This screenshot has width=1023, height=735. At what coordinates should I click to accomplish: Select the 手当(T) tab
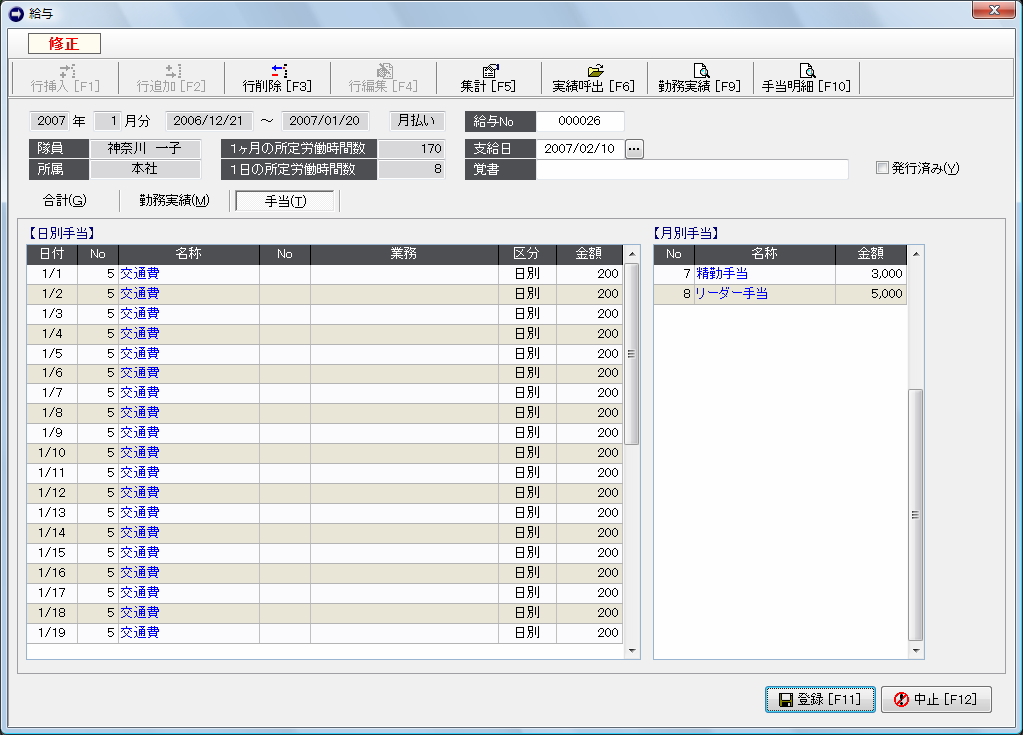(285, 201)
